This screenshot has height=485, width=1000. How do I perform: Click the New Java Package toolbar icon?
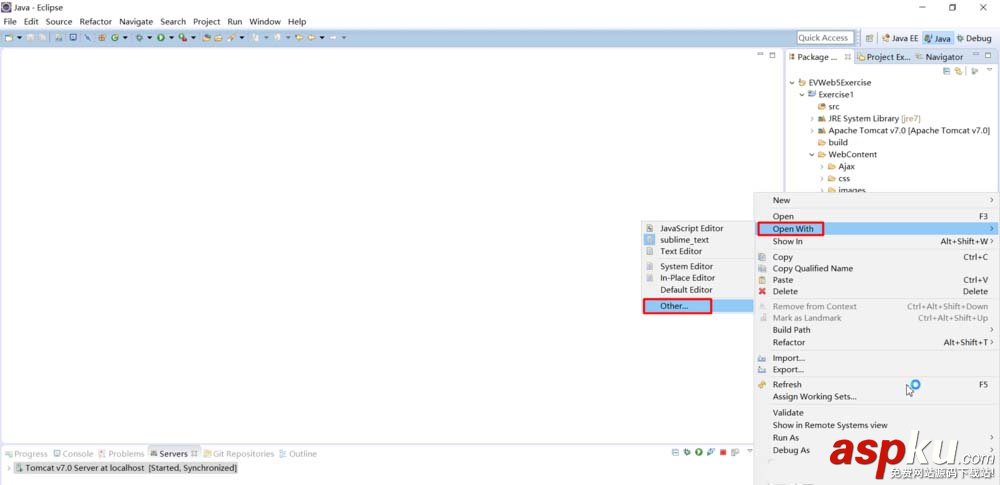[102, 38]
